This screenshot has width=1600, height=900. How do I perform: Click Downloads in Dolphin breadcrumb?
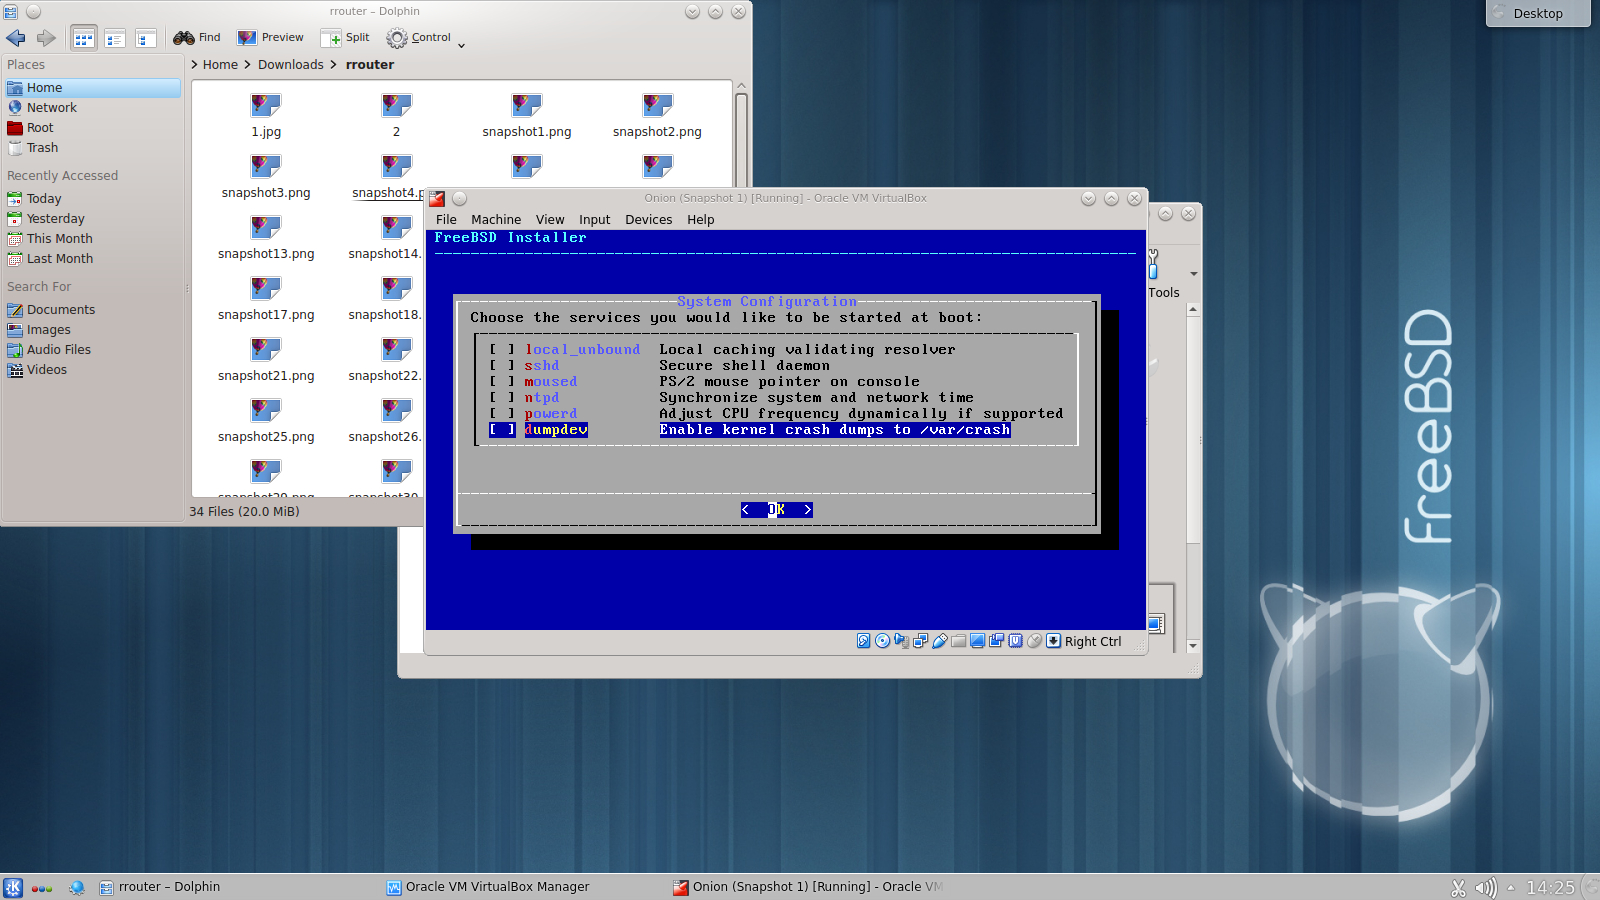[x=291, y=65]
